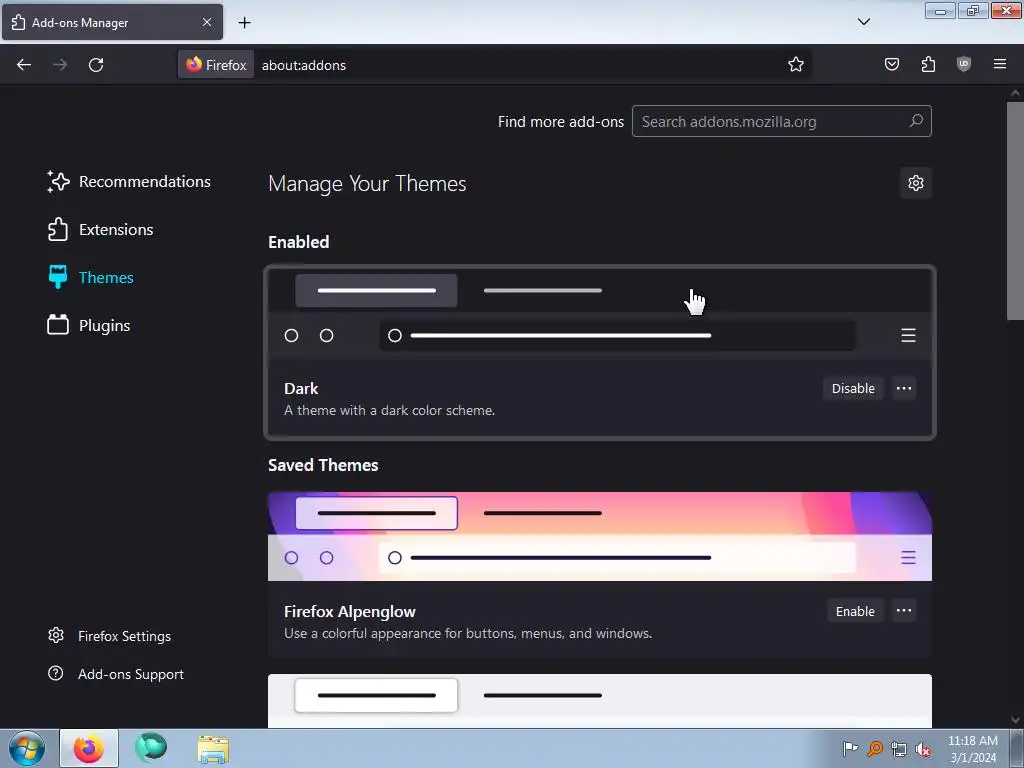Click the Firefox Alpenglow preview image
Image resolution: width=1024 pixels, height=768 pixels.
tap(600, 536)
